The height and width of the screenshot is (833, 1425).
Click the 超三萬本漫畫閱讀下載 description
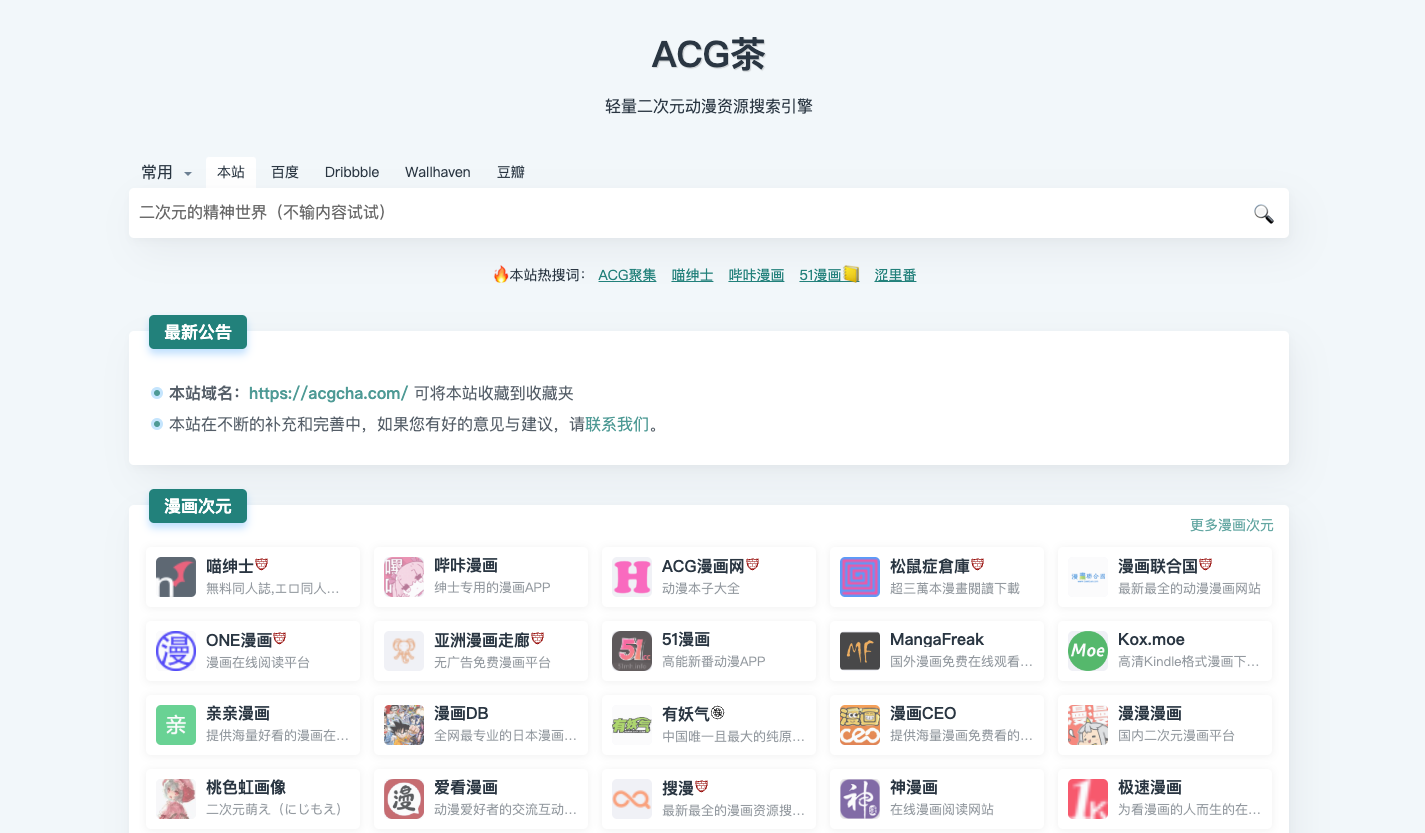(955, 588)
